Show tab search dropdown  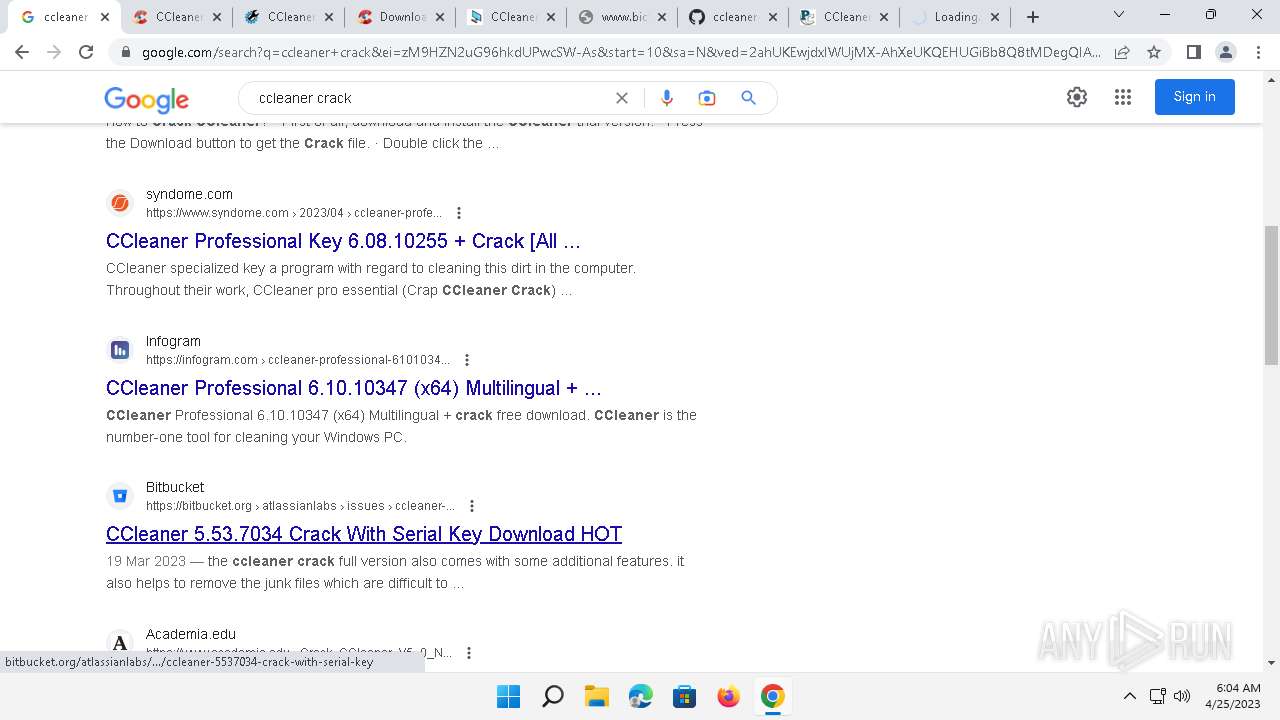pos(1119,15)
